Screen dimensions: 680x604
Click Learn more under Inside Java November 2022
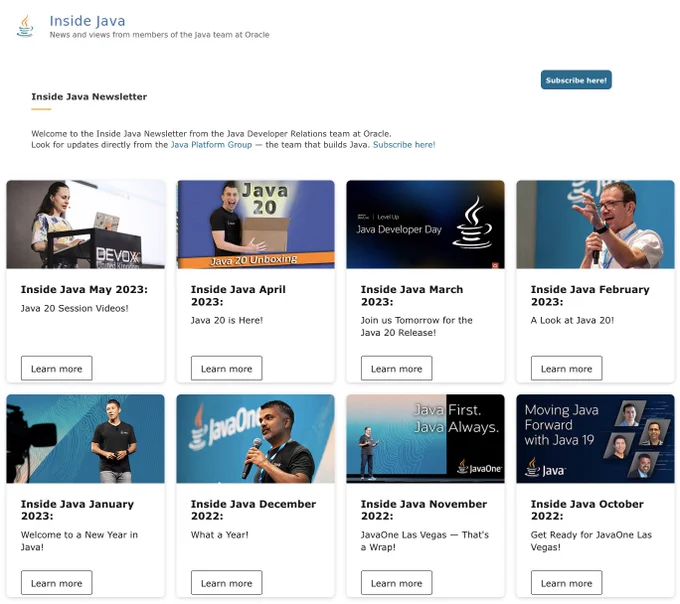[x=397, y=583]
